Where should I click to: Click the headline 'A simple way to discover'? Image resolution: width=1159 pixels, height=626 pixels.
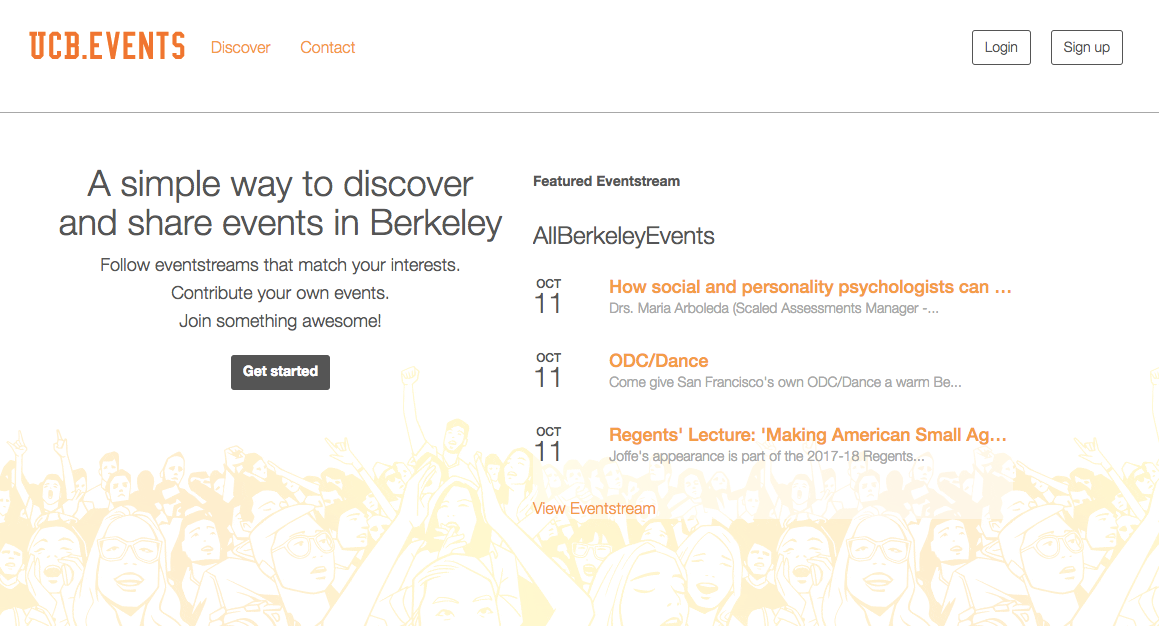click(x=280, y=184)
